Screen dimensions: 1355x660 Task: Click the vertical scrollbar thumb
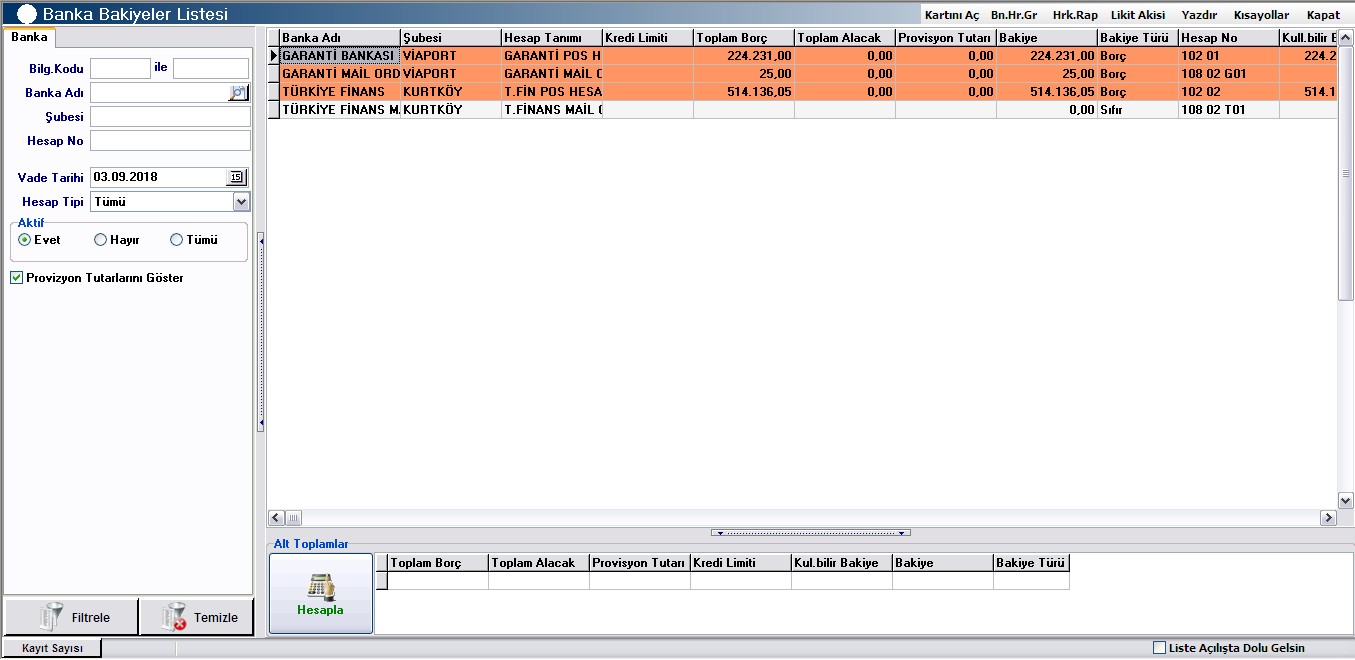pyautogui.click(x=1345, y=173)
